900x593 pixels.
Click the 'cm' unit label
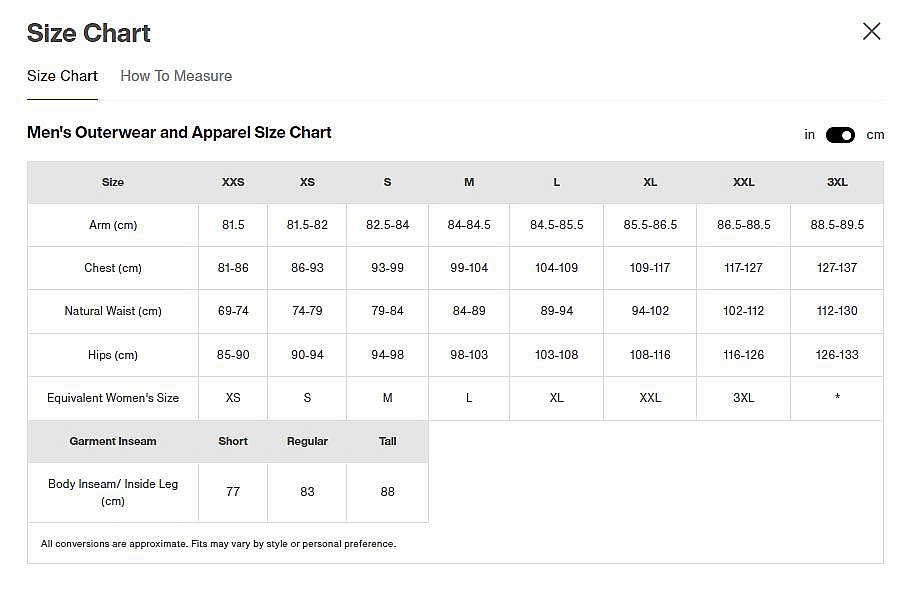(875, 135)
